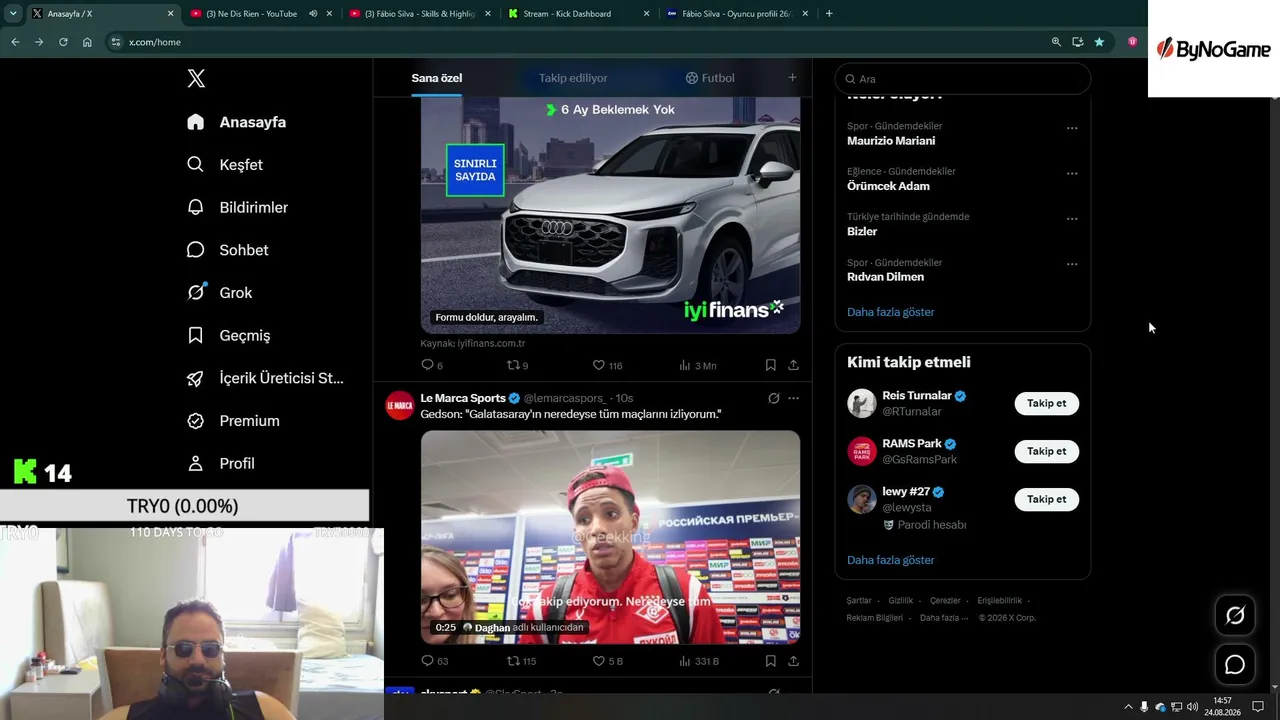Viewport: 1280px width, 720px height.
Task: Expand footer Daha fazla menu
Action: pyautogui.click(x=944, y=618)
